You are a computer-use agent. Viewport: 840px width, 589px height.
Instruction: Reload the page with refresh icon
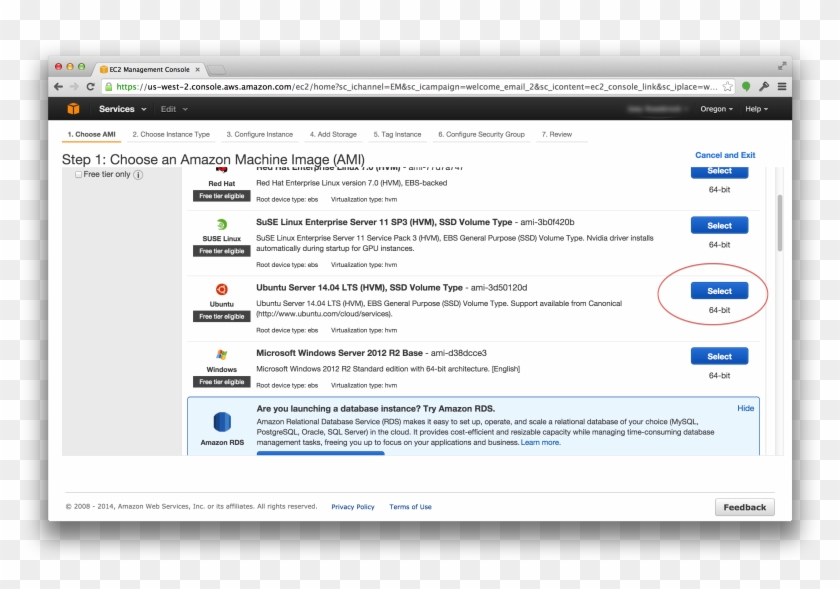coord(91,86)
